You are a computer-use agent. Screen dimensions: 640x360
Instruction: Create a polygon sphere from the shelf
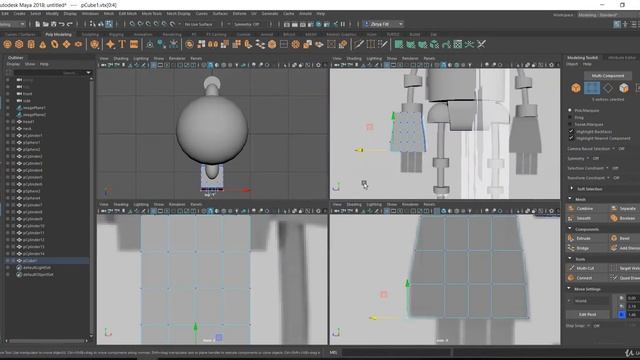(7, 44)
